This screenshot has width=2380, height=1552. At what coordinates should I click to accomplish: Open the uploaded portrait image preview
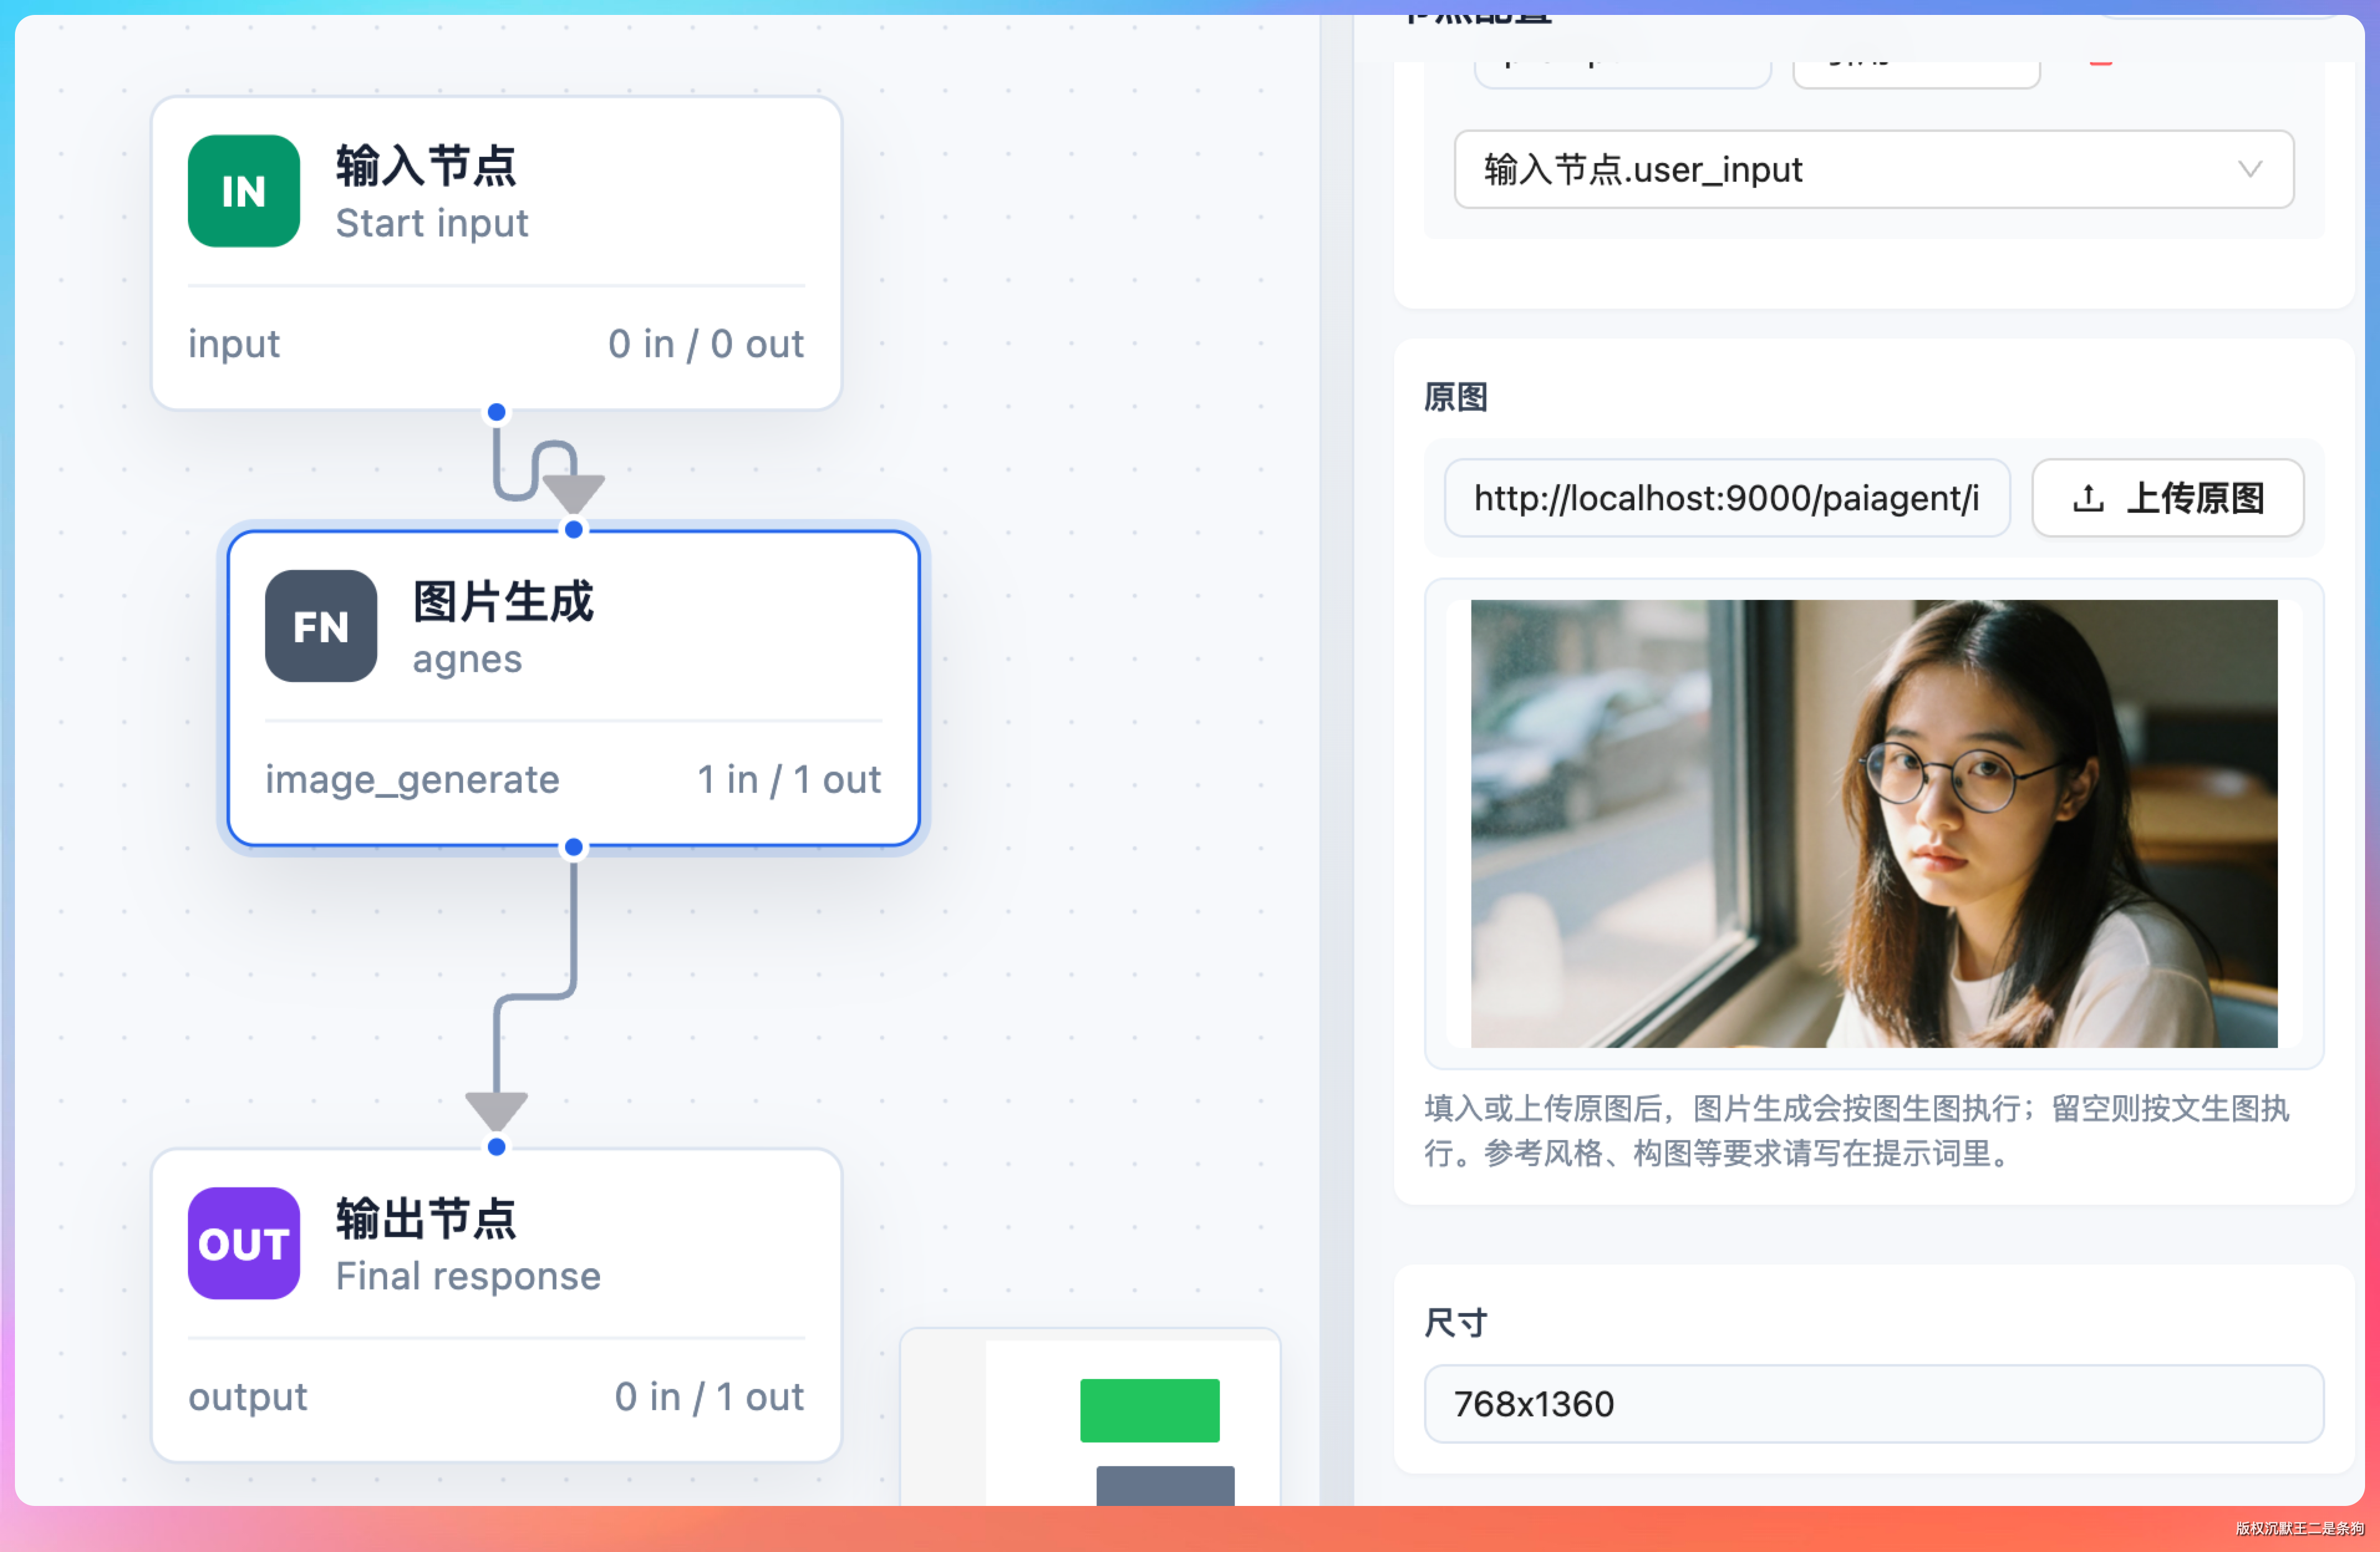tap(1873, 823)
